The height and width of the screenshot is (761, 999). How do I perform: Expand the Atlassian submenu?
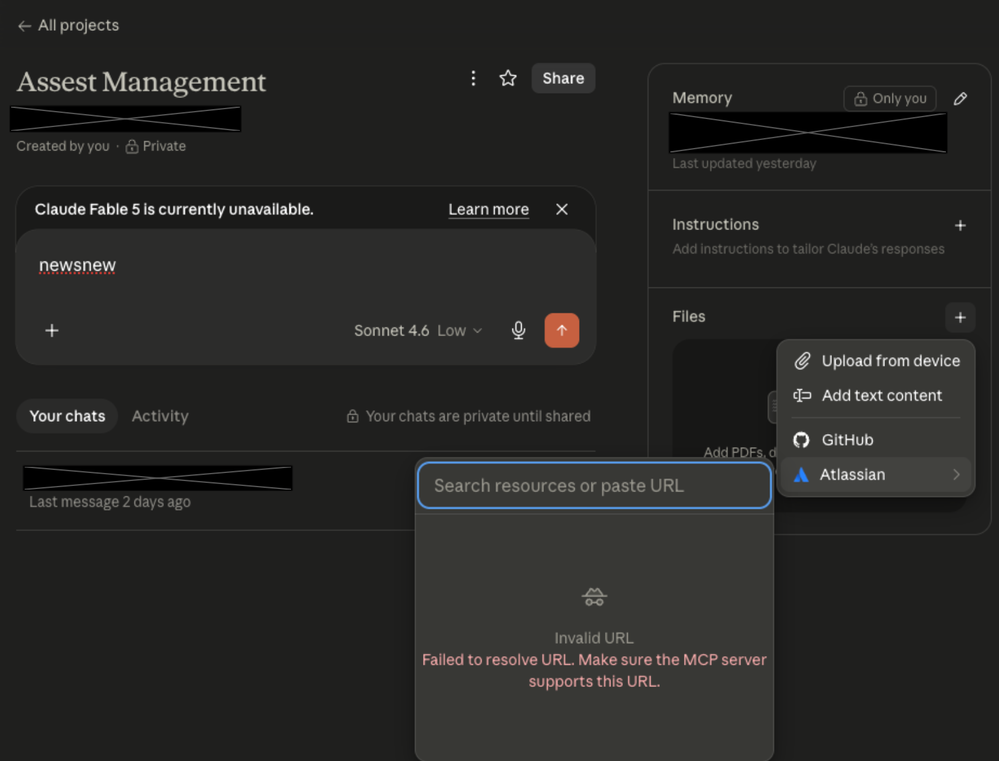(x=876, y=475)
